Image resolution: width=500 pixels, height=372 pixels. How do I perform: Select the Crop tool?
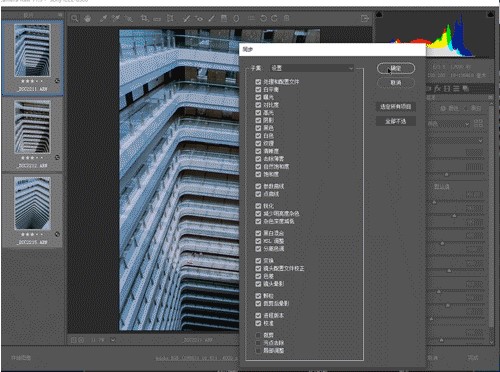click(145, 18)
